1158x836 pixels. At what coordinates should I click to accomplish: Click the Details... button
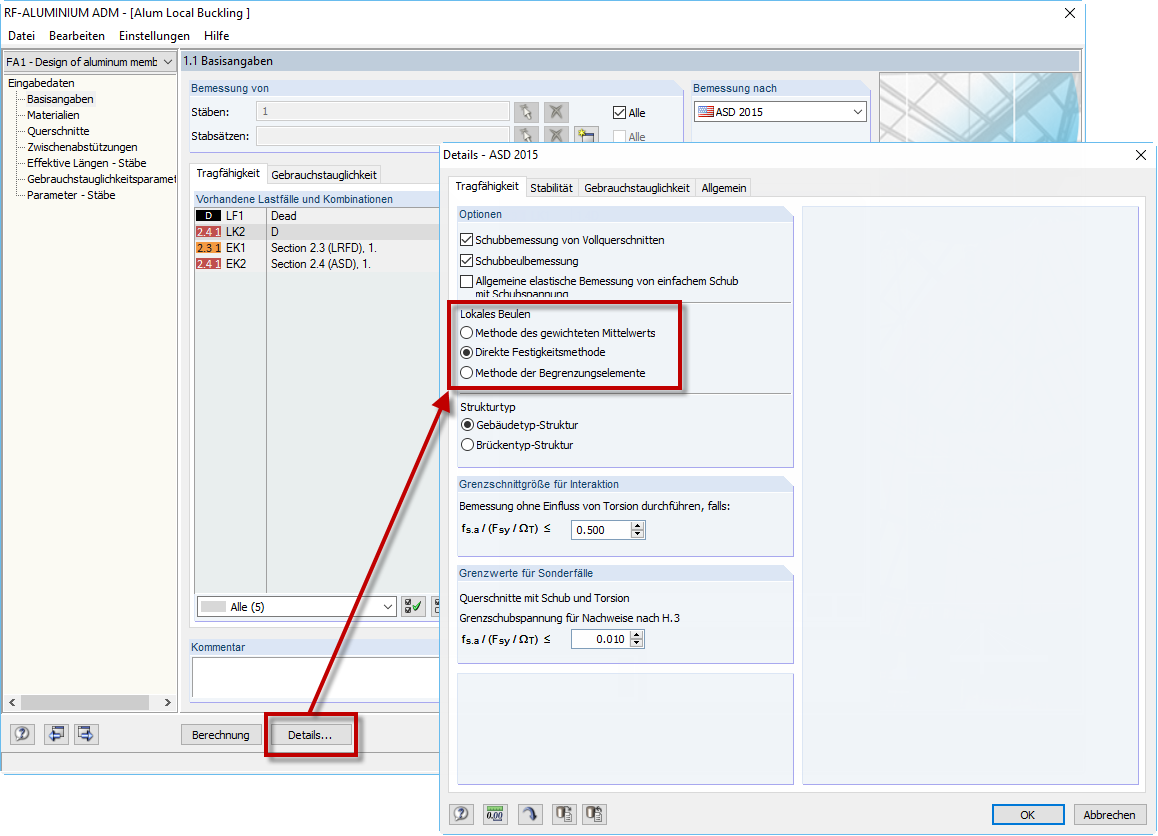(310, 735)
